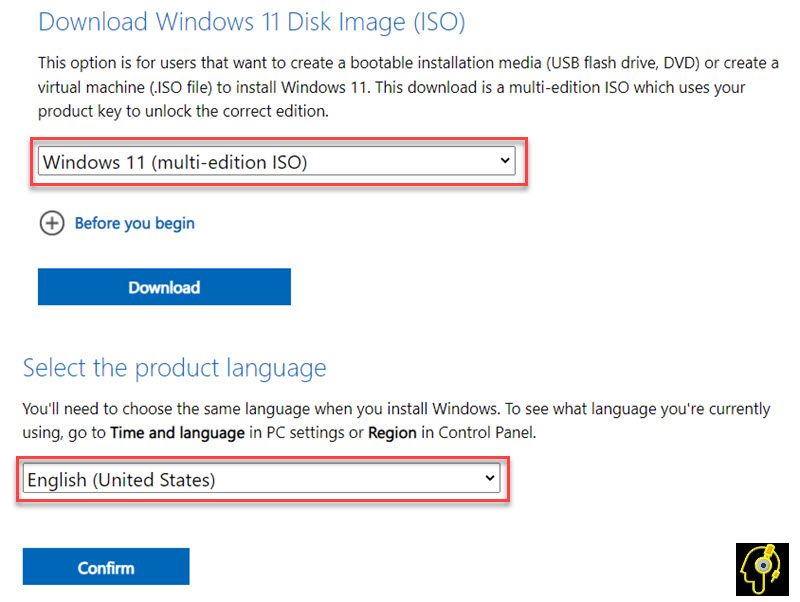This screenshot has width=800, height=602.
Task: Open the English (United States) language dropdown
Action: (x=261, y=479)
